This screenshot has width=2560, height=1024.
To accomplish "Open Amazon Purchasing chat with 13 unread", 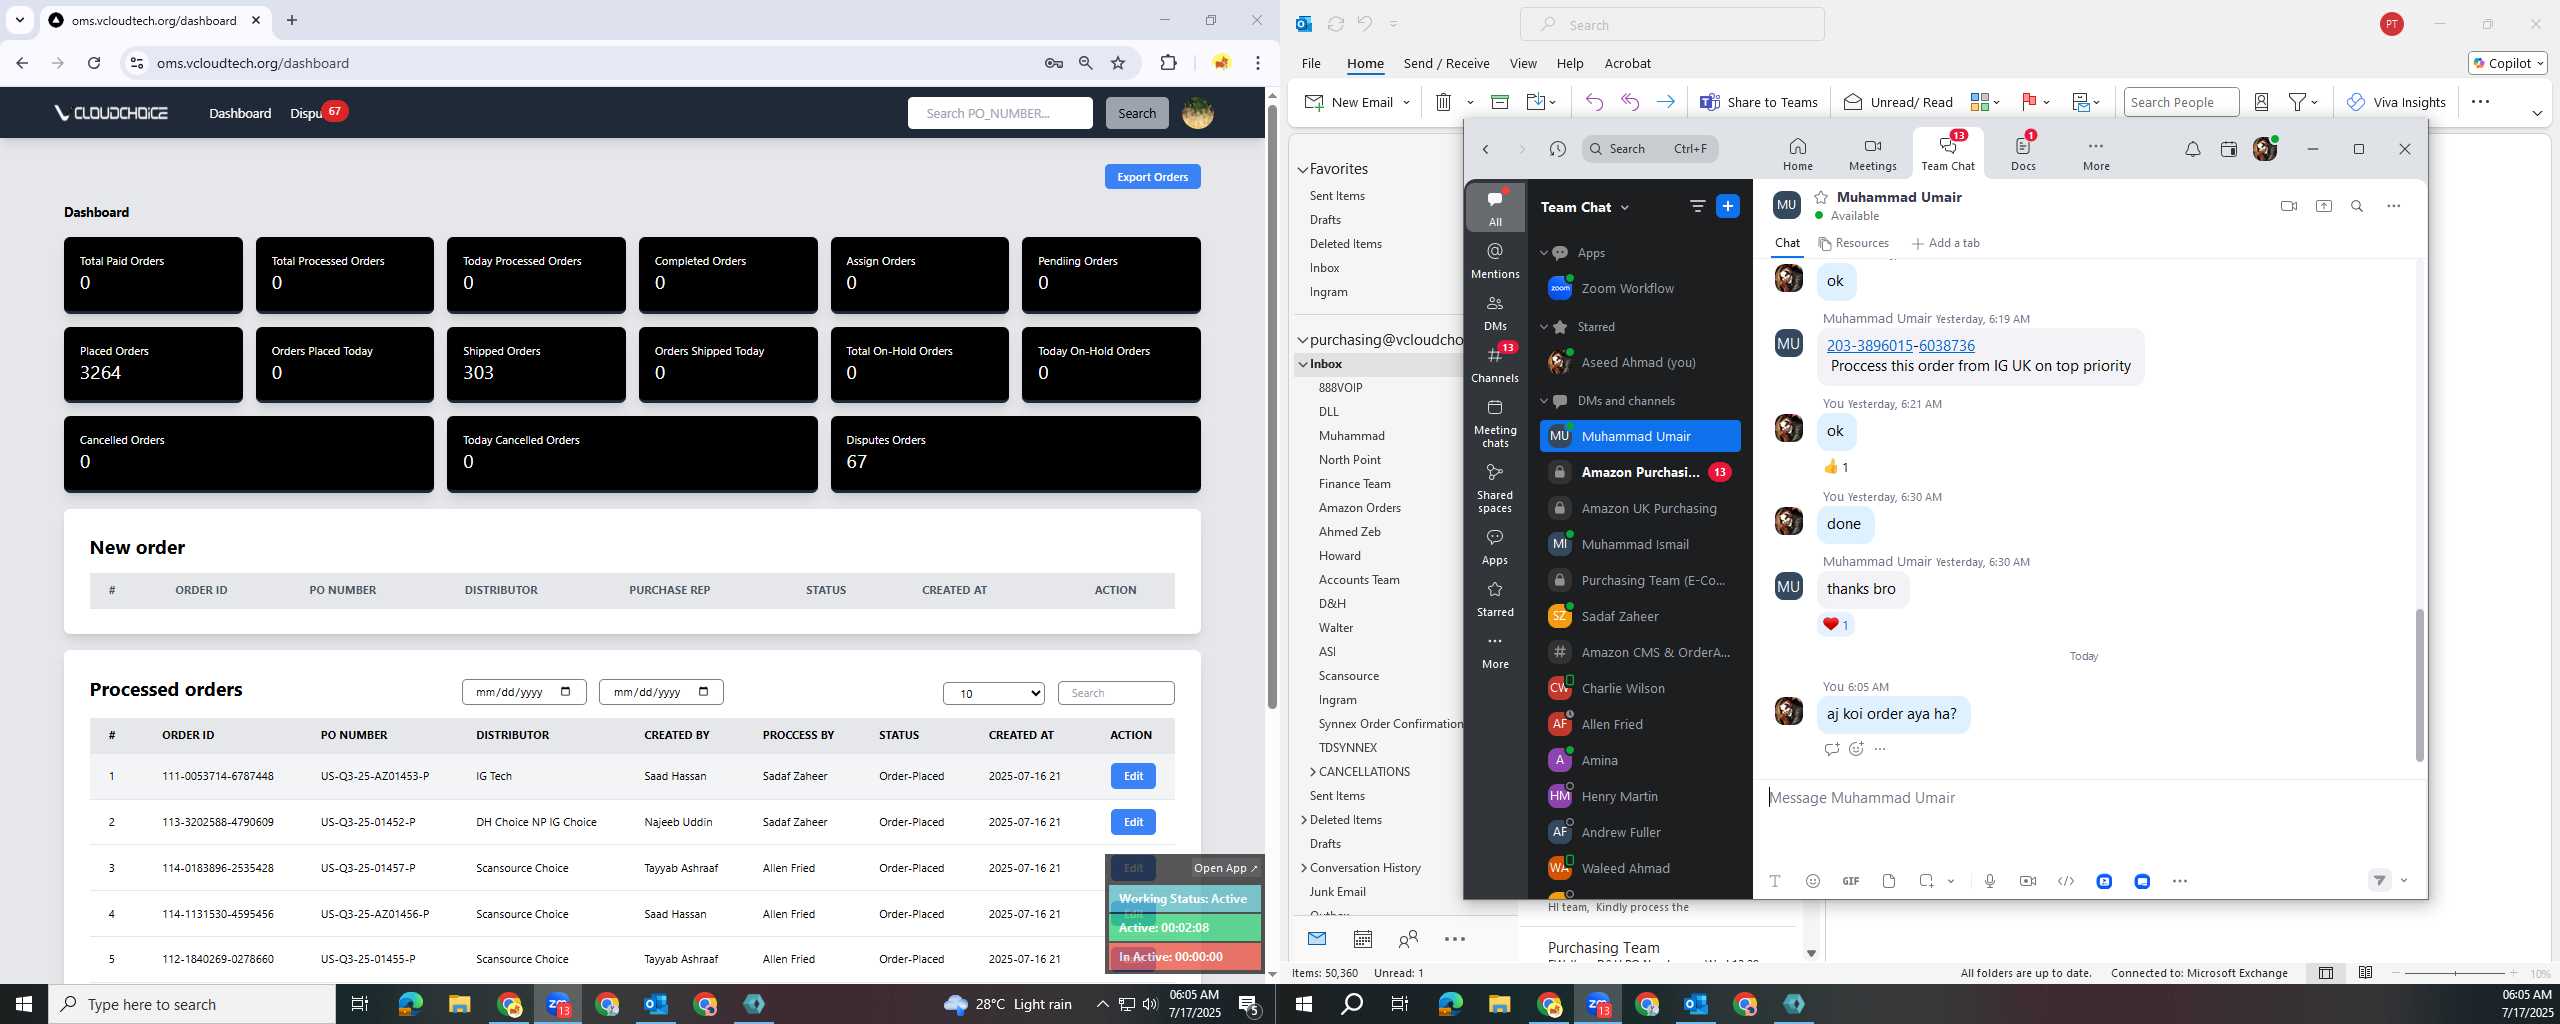I will coord(1640,472).
